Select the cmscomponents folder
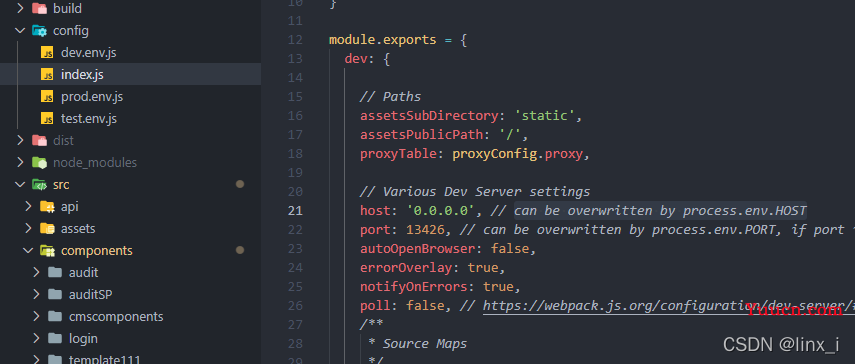855x364 pixels. point(130,317)
